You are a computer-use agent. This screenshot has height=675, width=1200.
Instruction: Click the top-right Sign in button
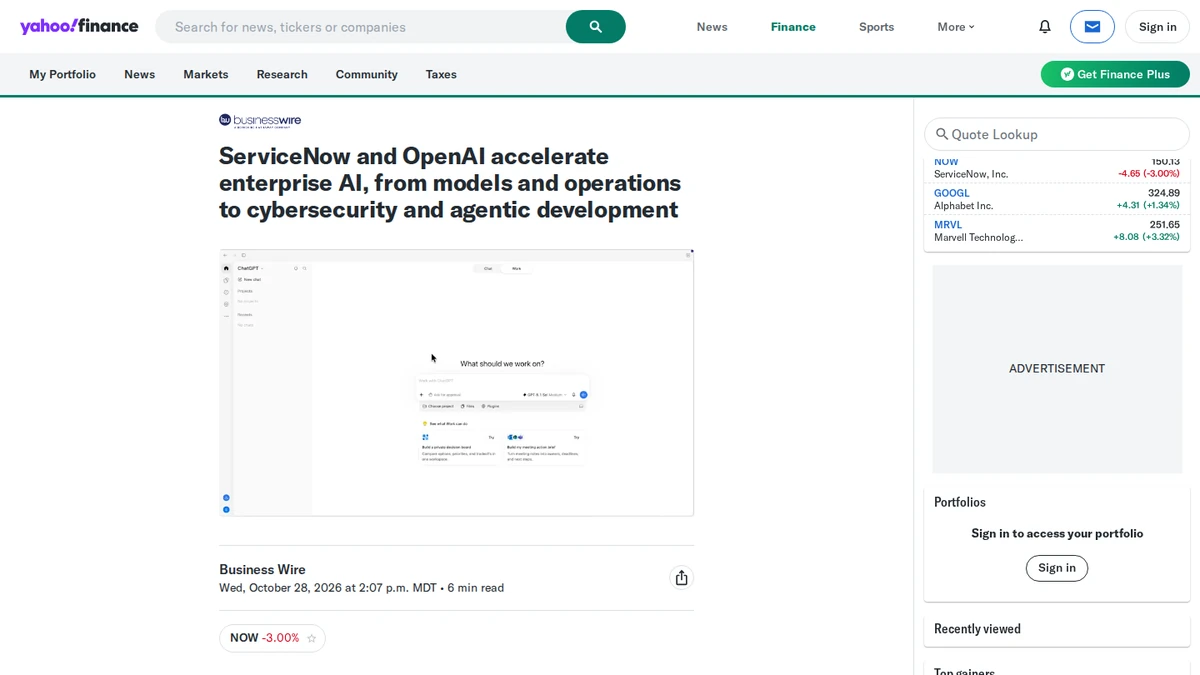pos(1157,27)
